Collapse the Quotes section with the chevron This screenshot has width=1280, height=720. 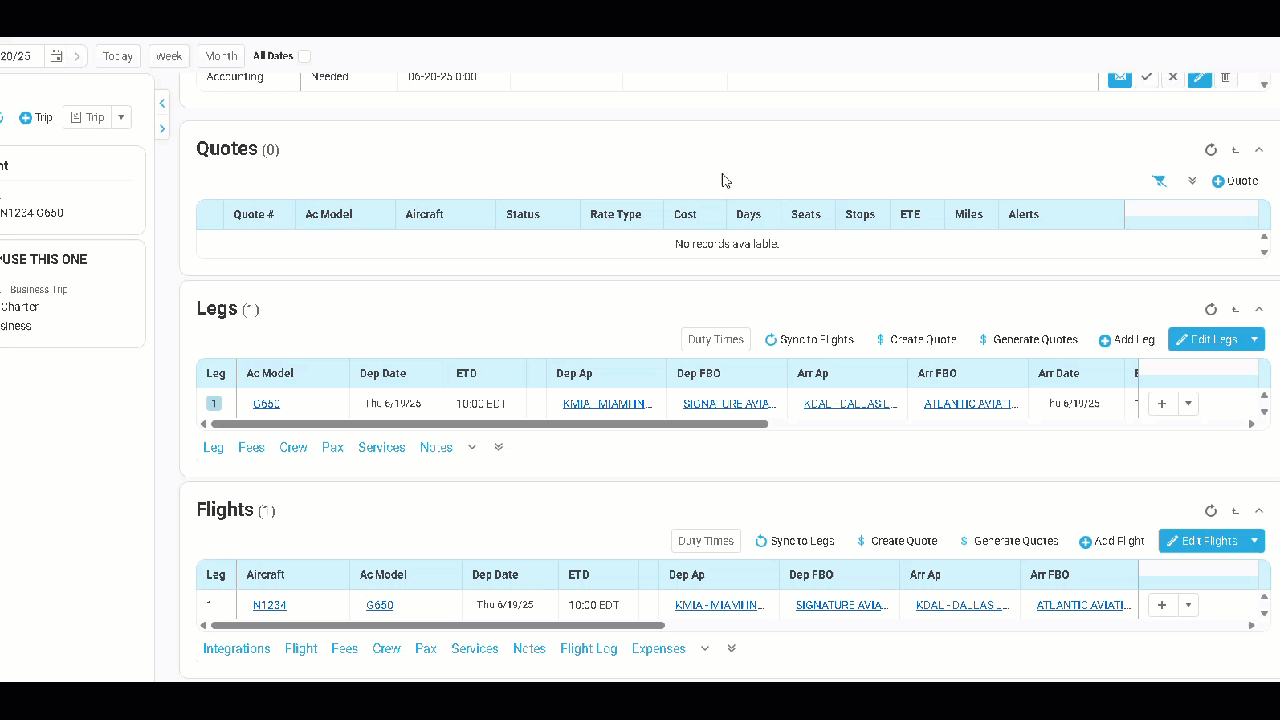tap(1259, 150)
